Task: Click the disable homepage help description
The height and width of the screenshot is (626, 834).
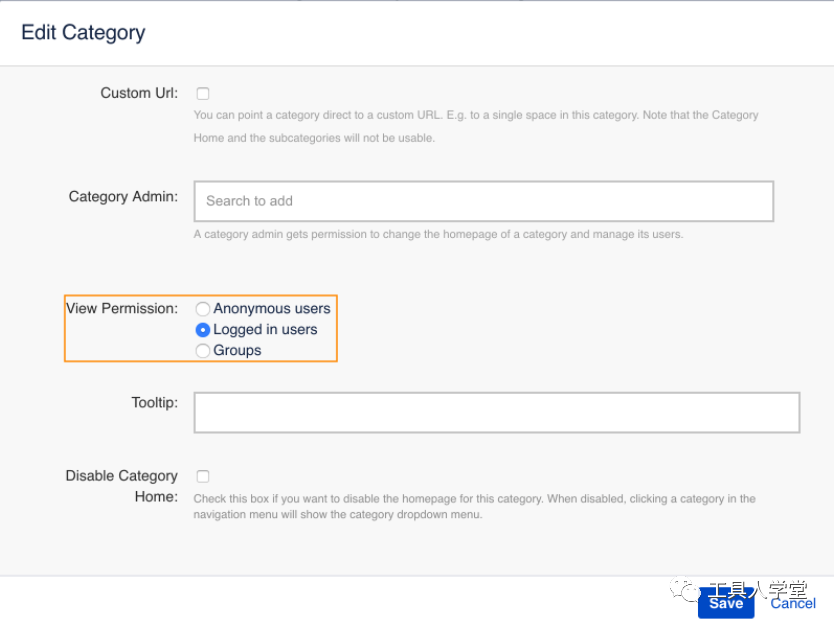Action: click(x=474, y=507)
